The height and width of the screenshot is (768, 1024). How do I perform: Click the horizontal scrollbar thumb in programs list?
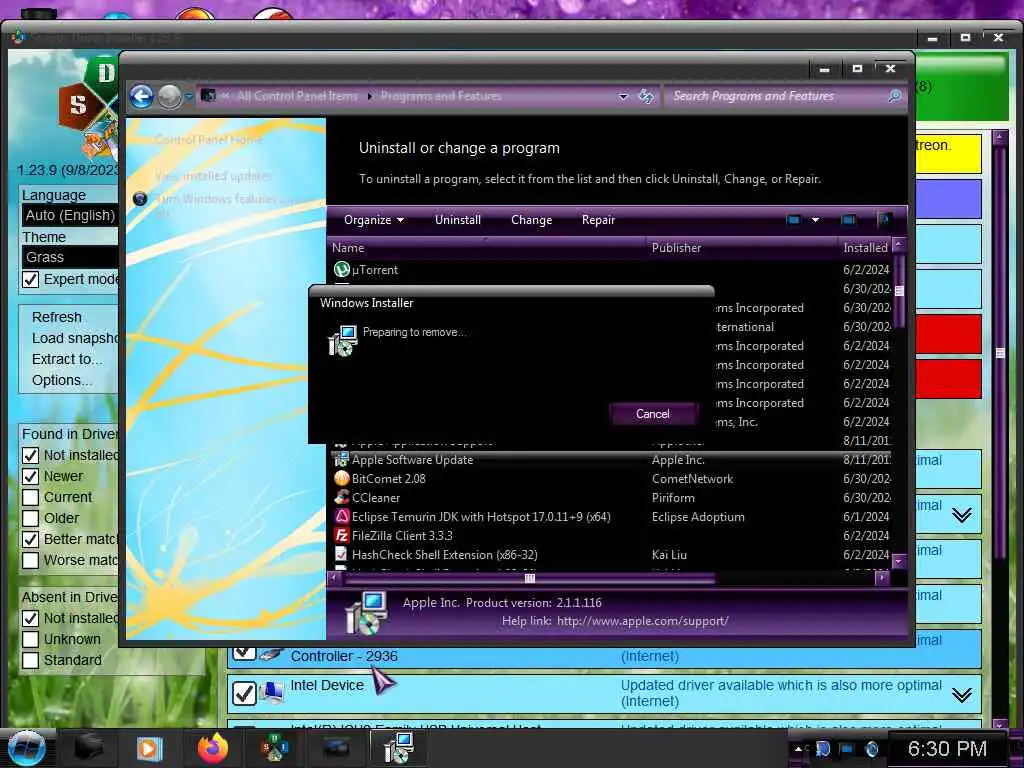pos(530,579)
